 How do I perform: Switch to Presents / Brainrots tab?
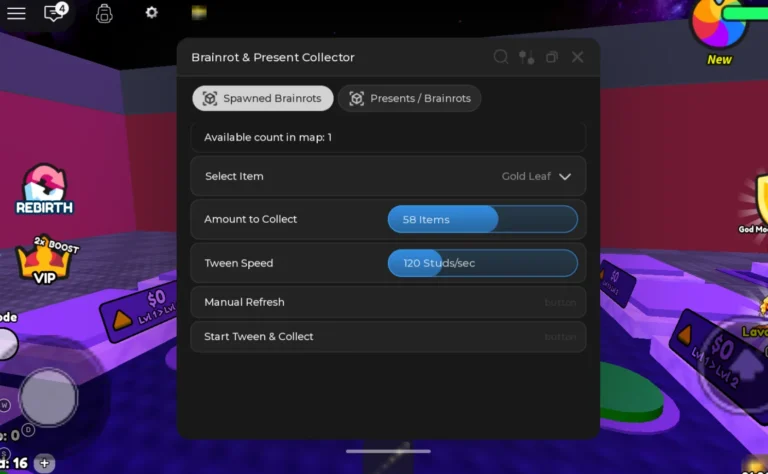[x=409, y=98]
